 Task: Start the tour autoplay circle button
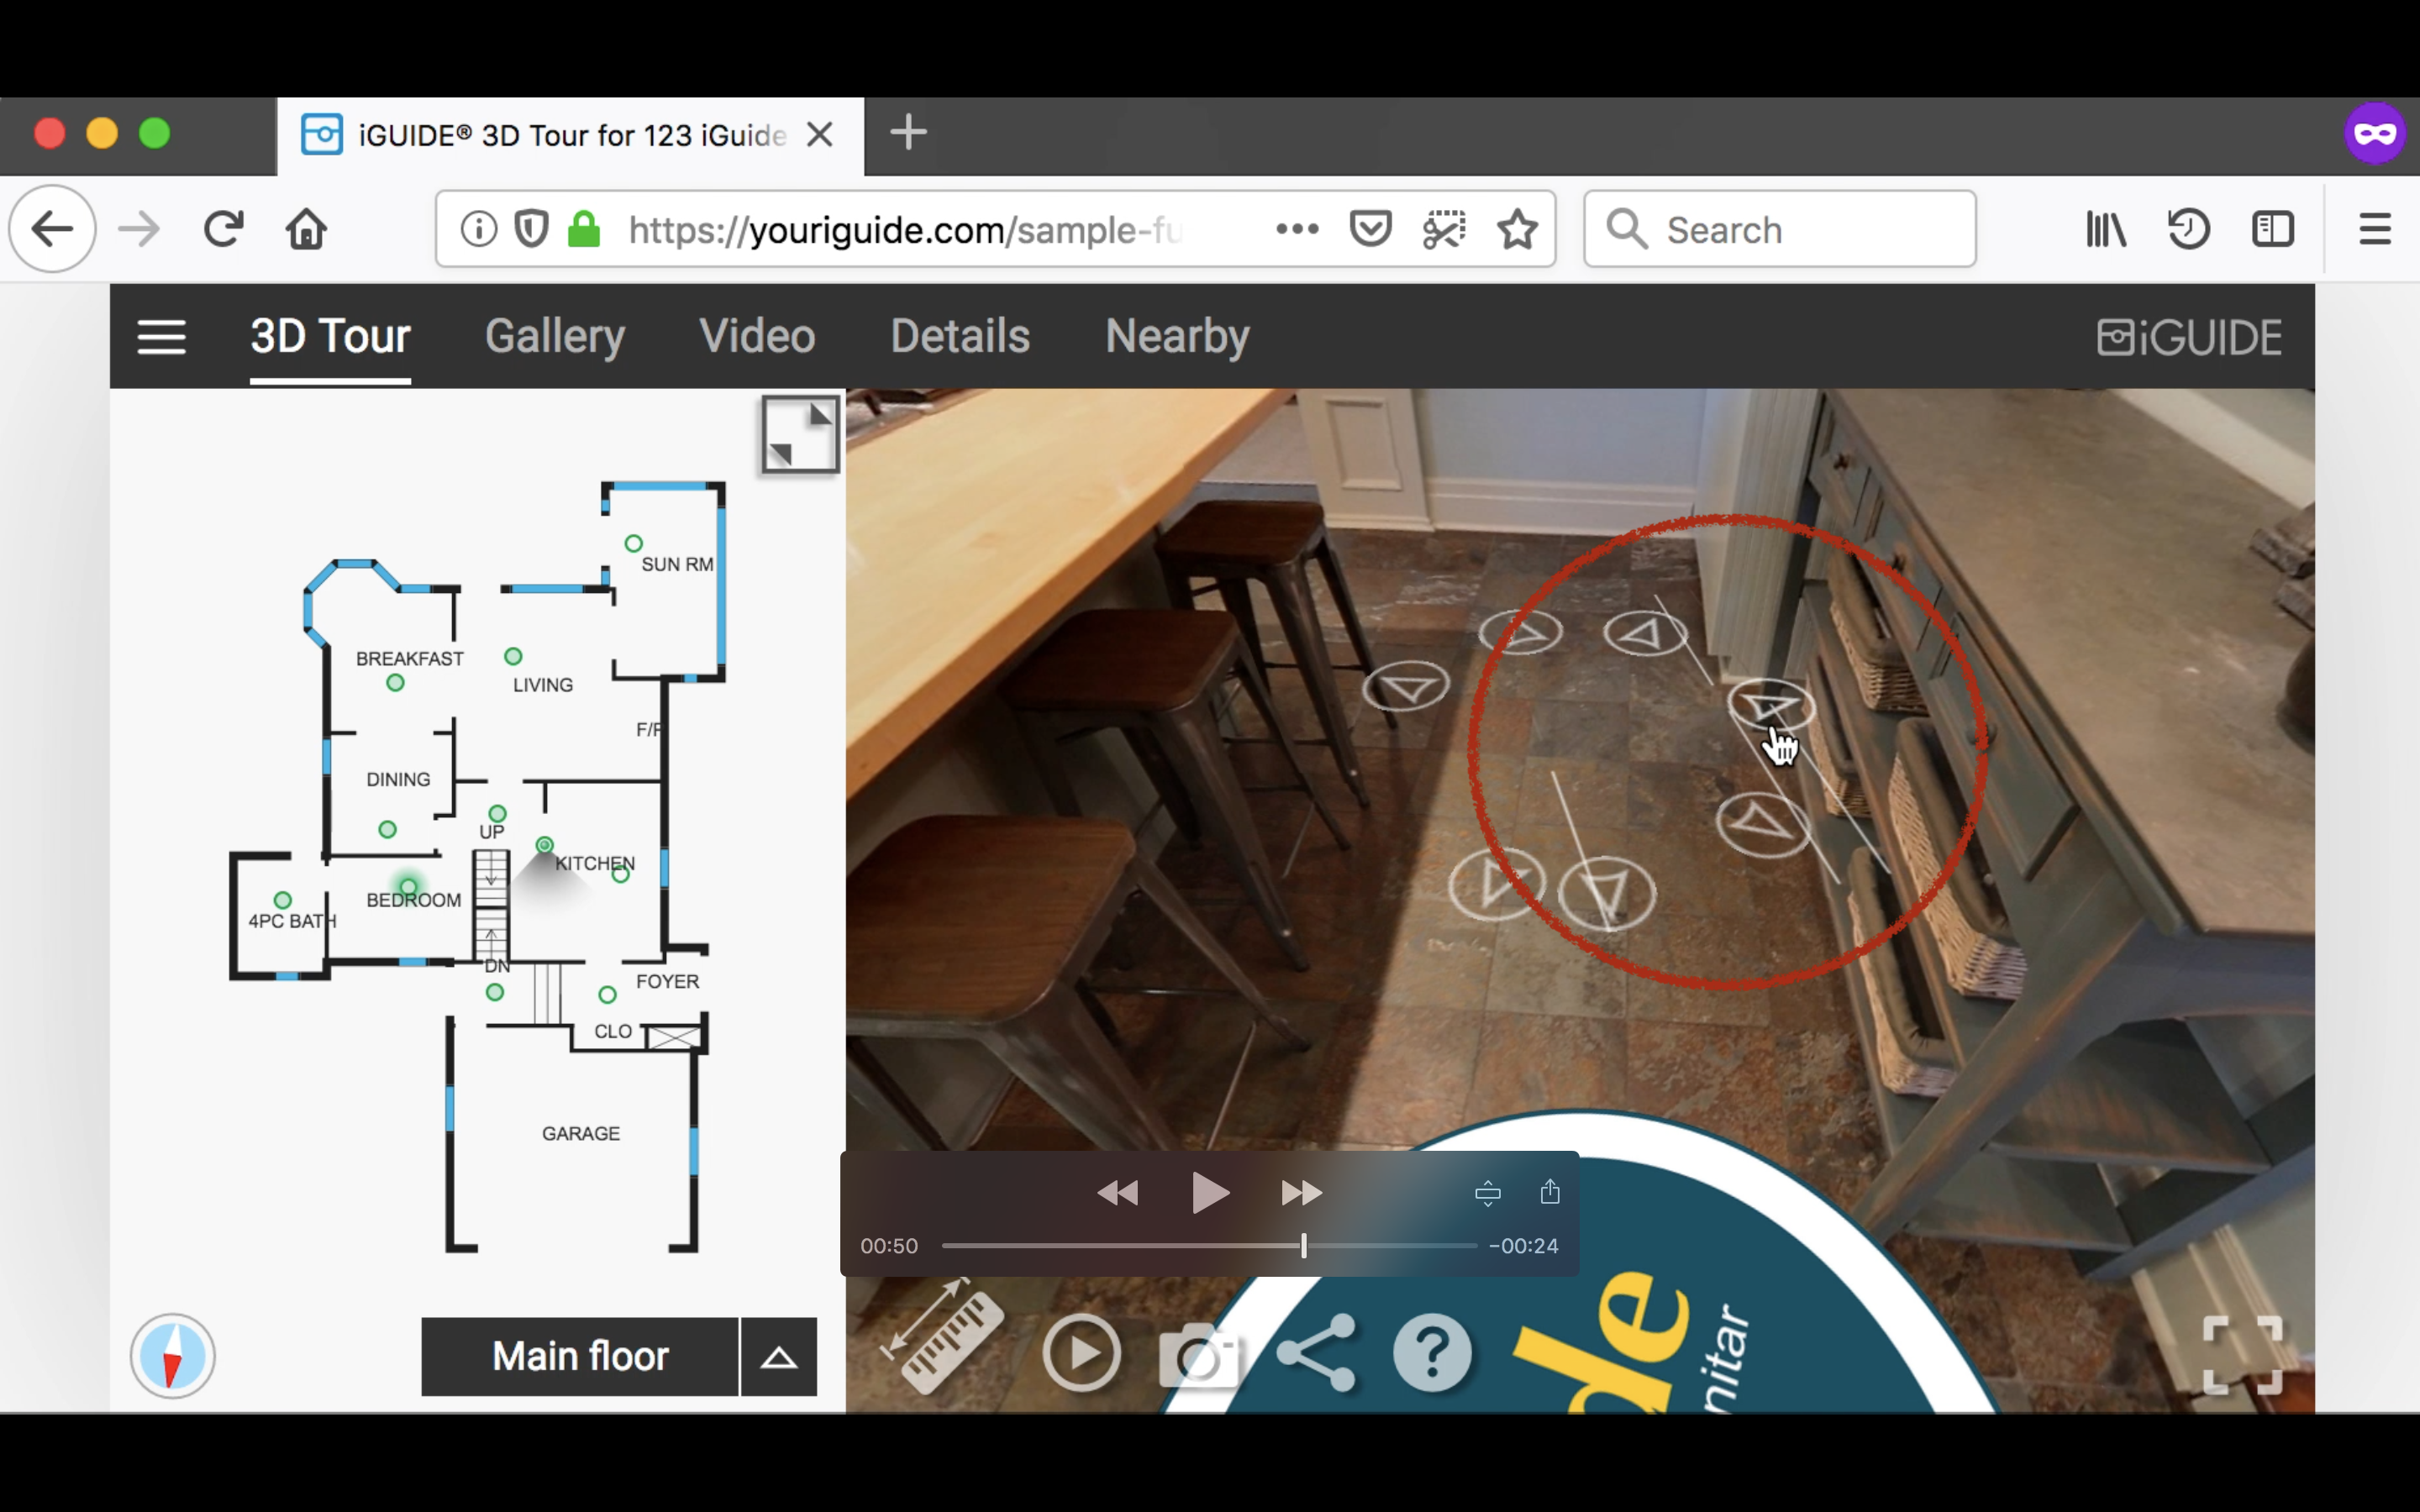pos(1081,1354)
